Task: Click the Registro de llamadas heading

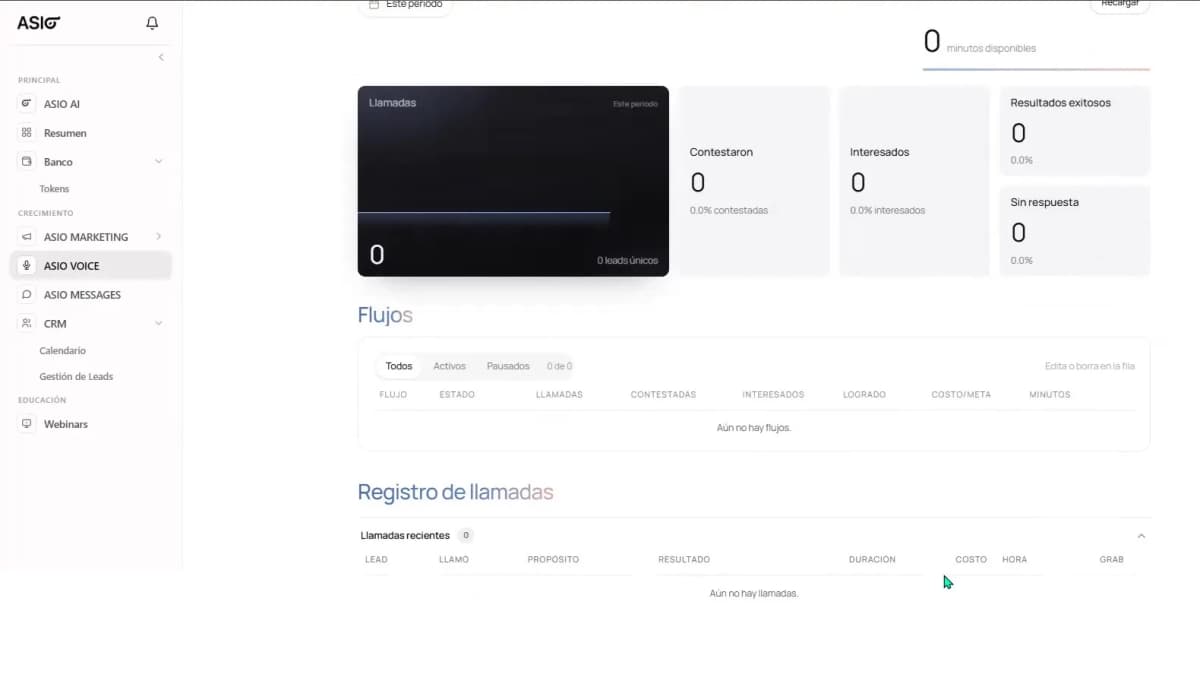Action: click(455, 492)
